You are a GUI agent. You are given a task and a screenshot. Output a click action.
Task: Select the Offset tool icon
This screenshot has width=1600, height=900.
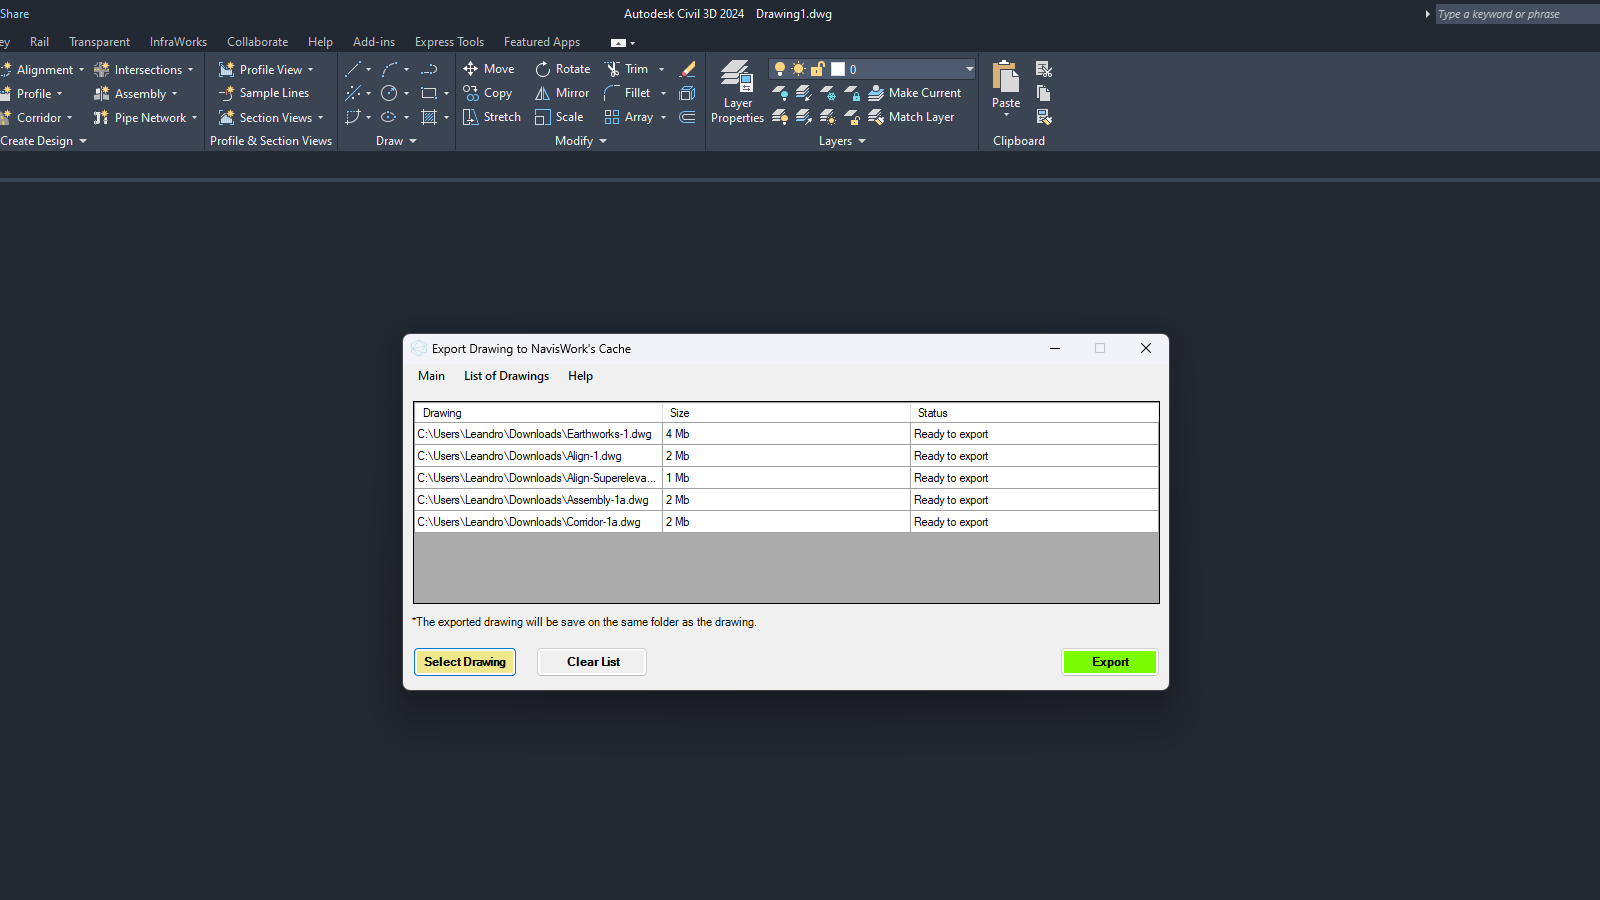coord(687,117)
